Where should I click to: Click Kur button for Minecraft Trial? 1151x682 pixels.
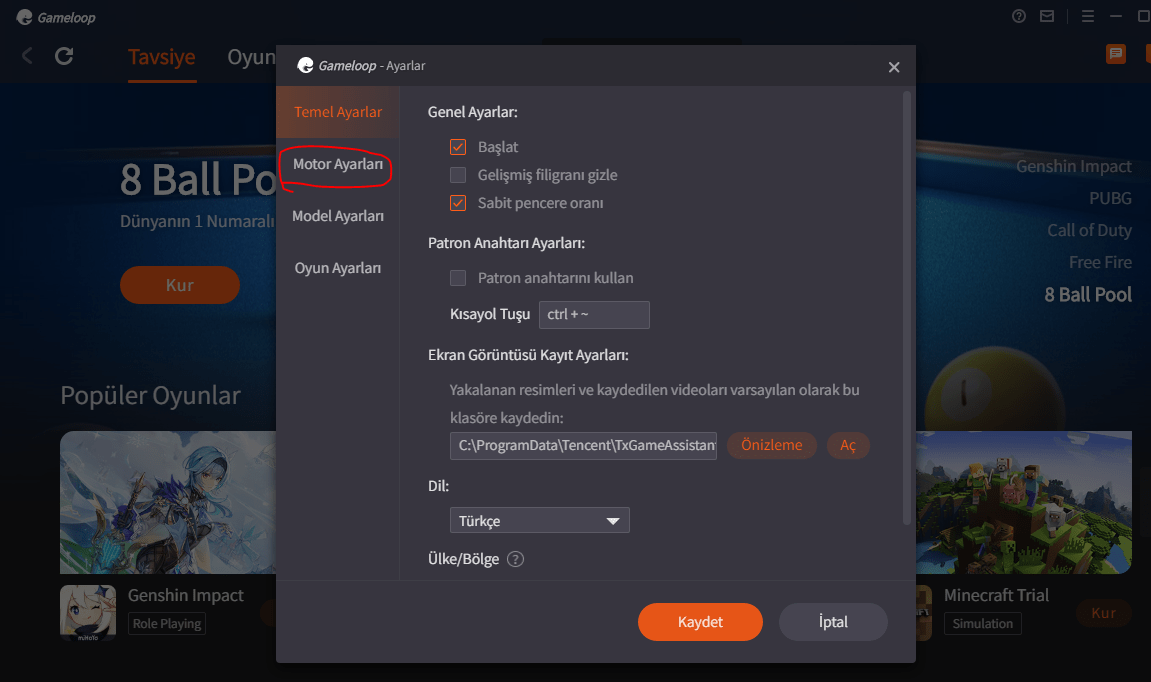point(1103,613)
